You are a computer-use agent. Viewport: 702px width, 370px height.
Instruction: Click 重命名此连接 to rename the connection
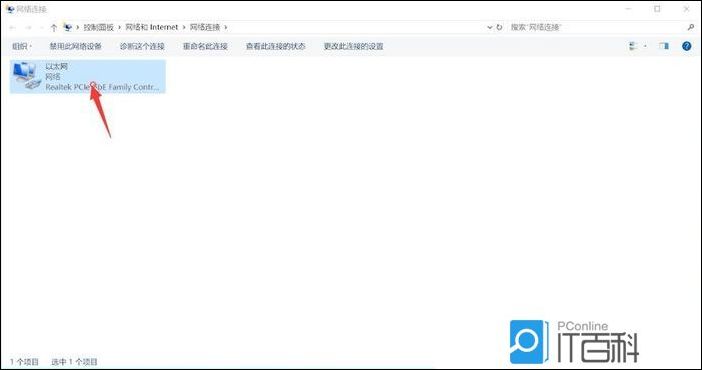coord(205,46)
